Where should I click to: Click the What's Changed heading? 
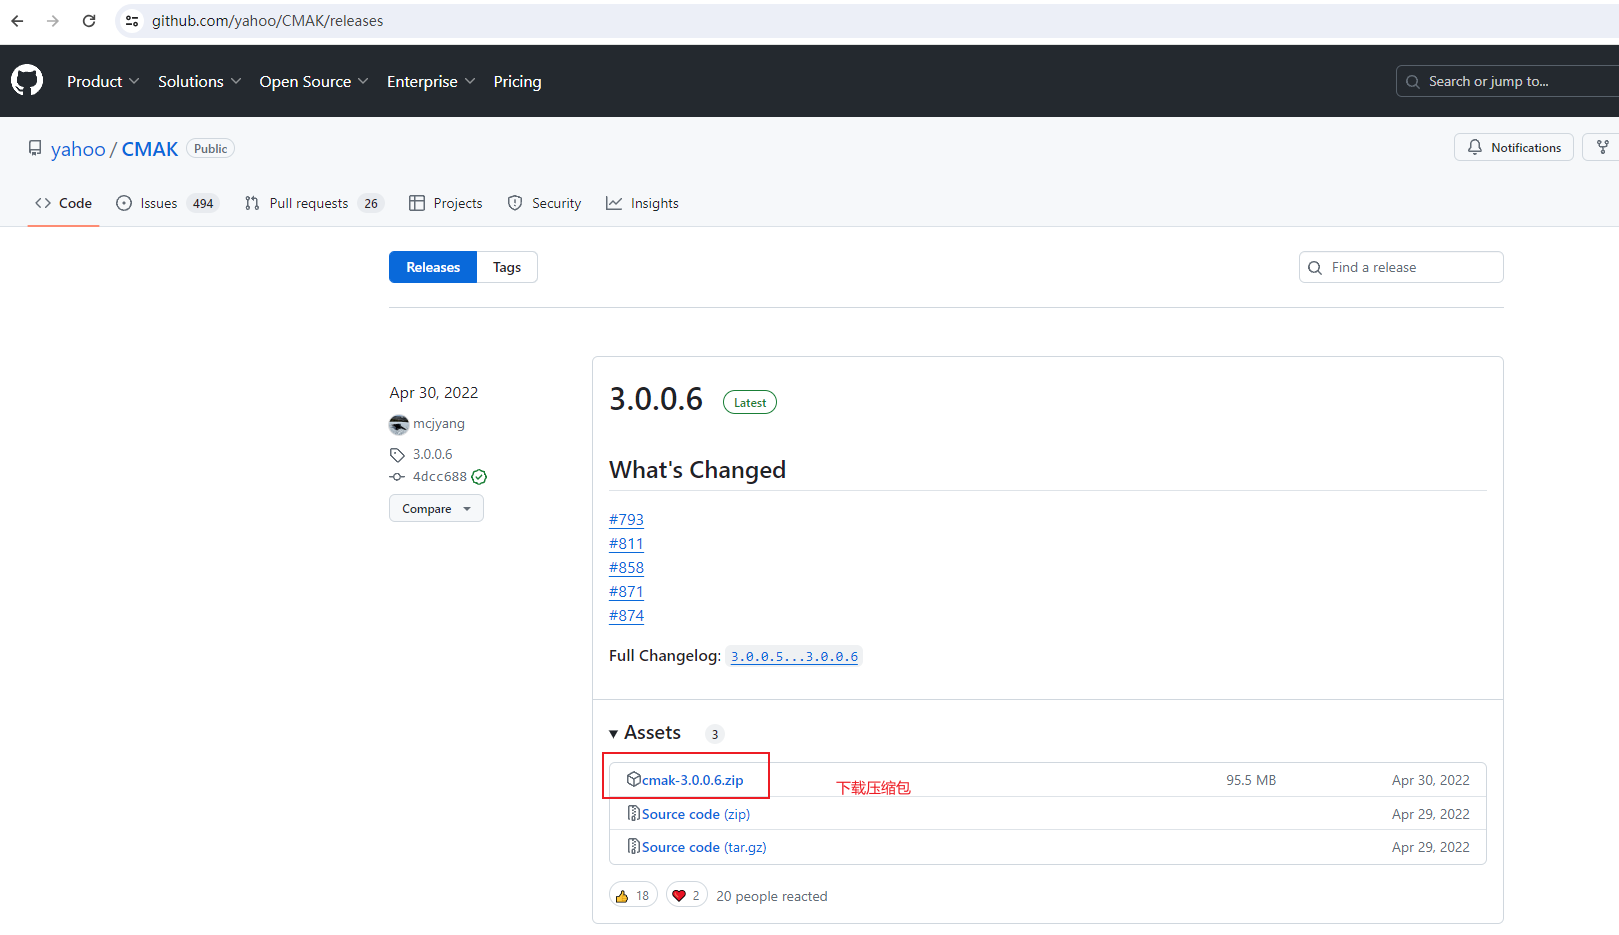click(x=697, y=470)
